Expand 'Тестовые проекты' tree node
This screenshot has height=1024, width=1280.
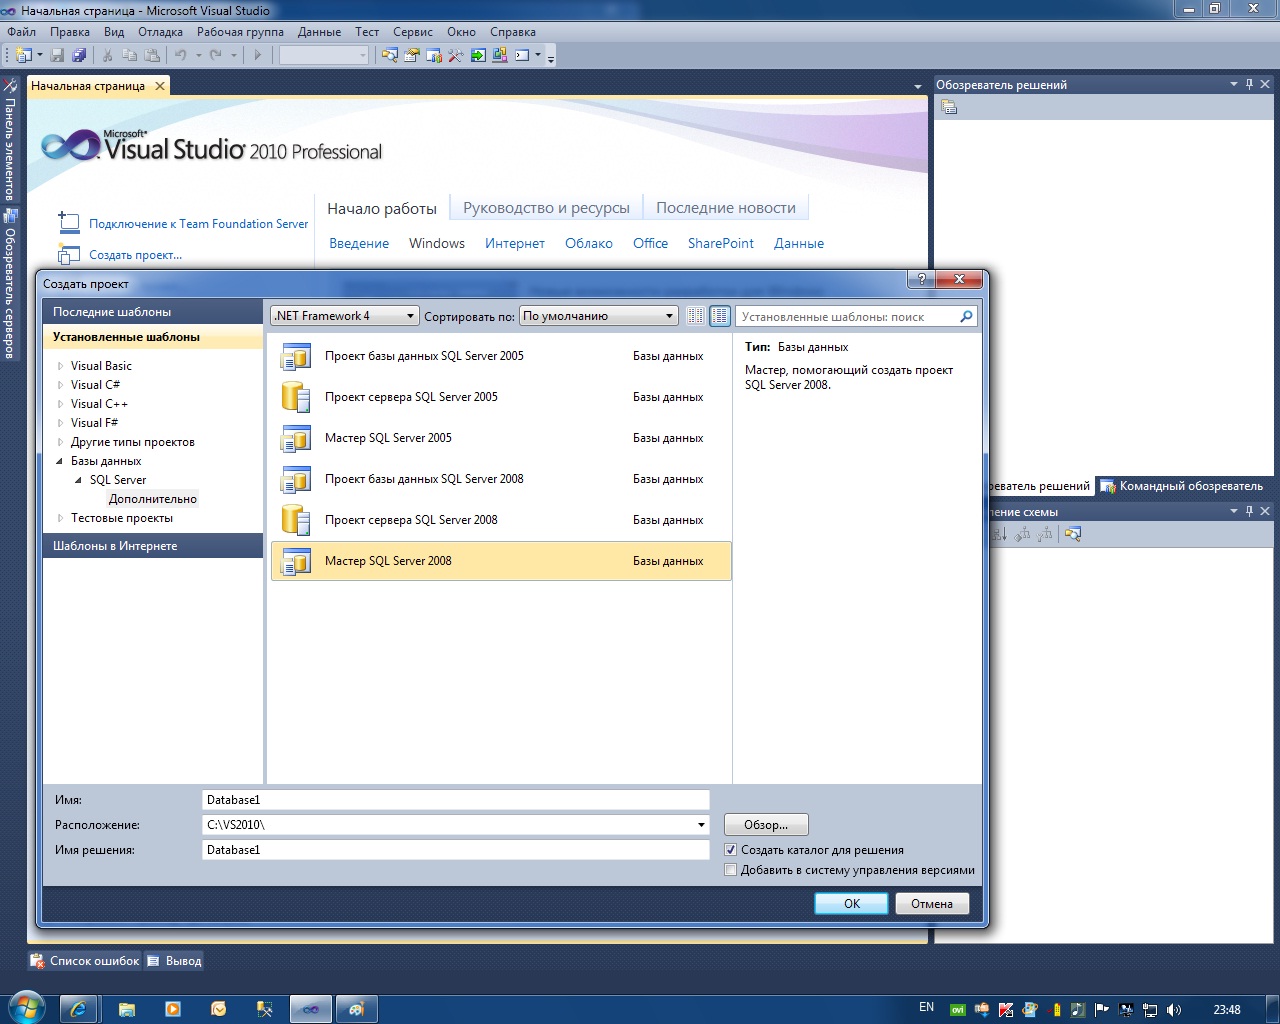pyautogui.click(x=60, y=518)
